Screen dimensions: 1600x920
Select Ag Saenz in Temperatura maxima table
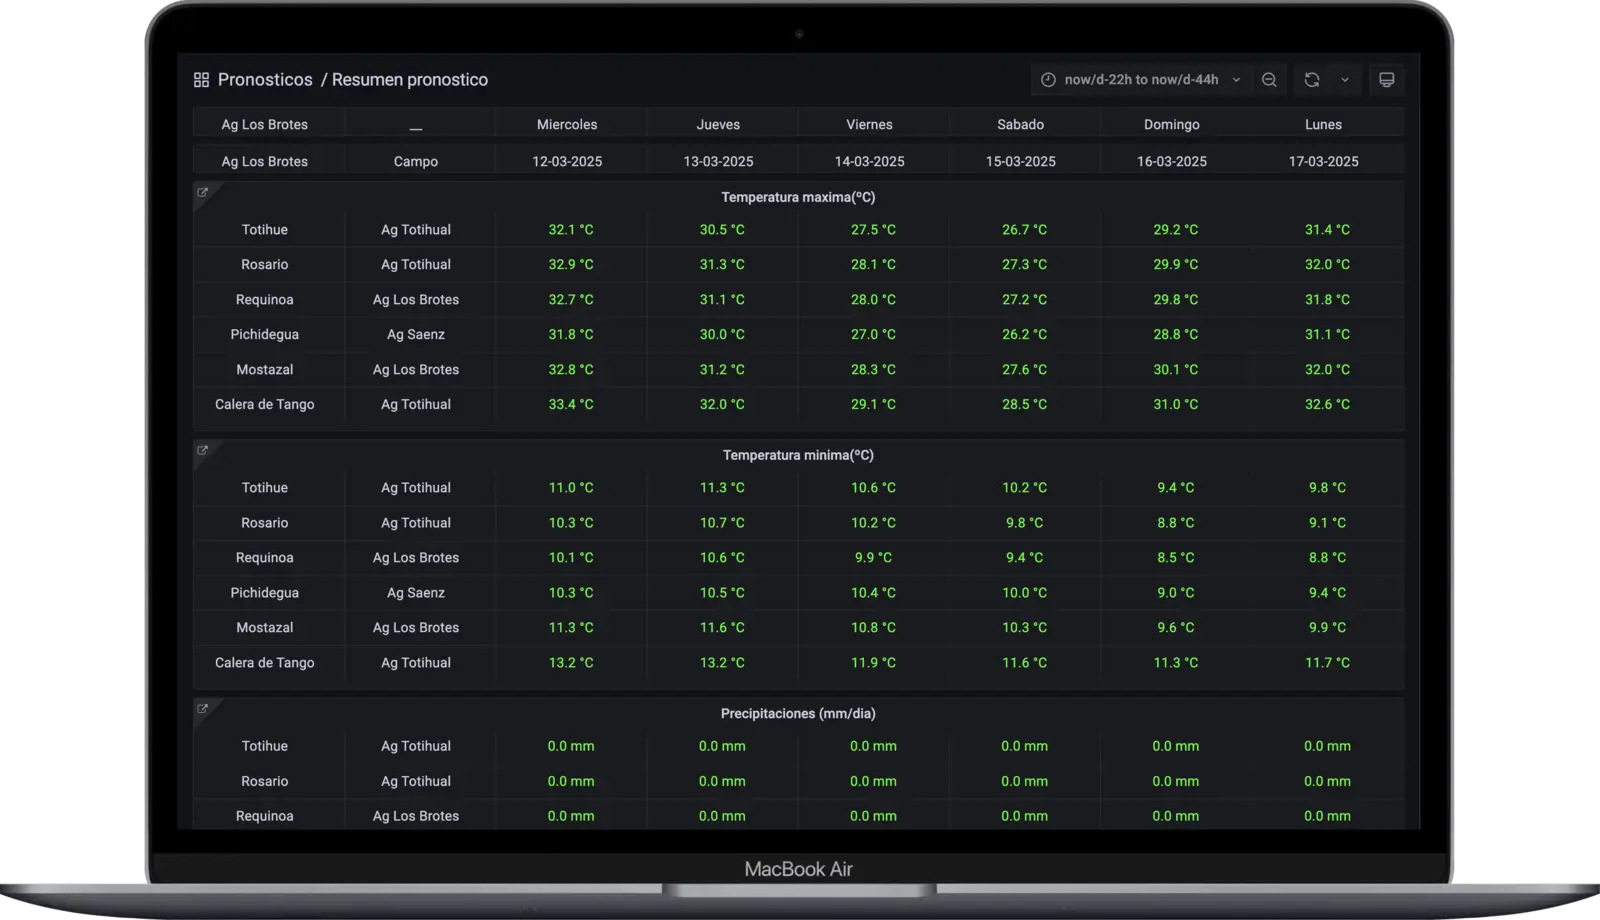[416, 335]
